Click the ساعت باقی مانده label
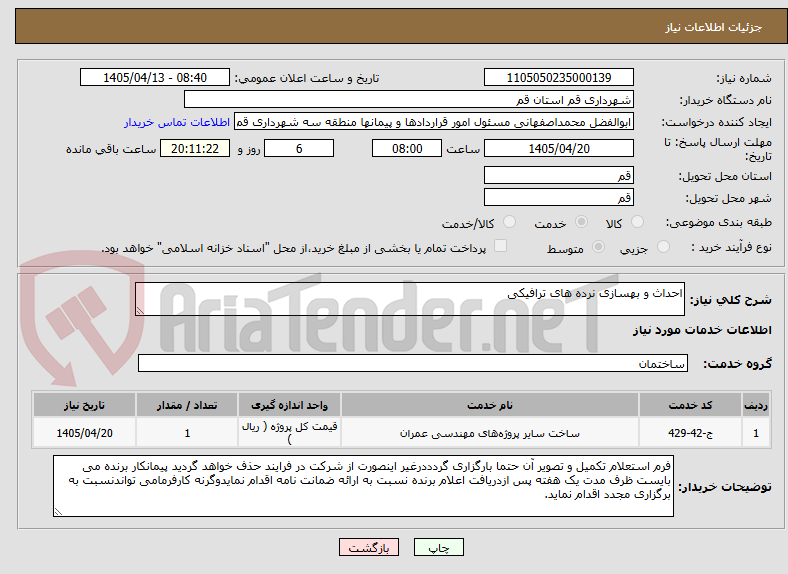The height and width of the screenshot is (574, 788). [x=111, y=149]
